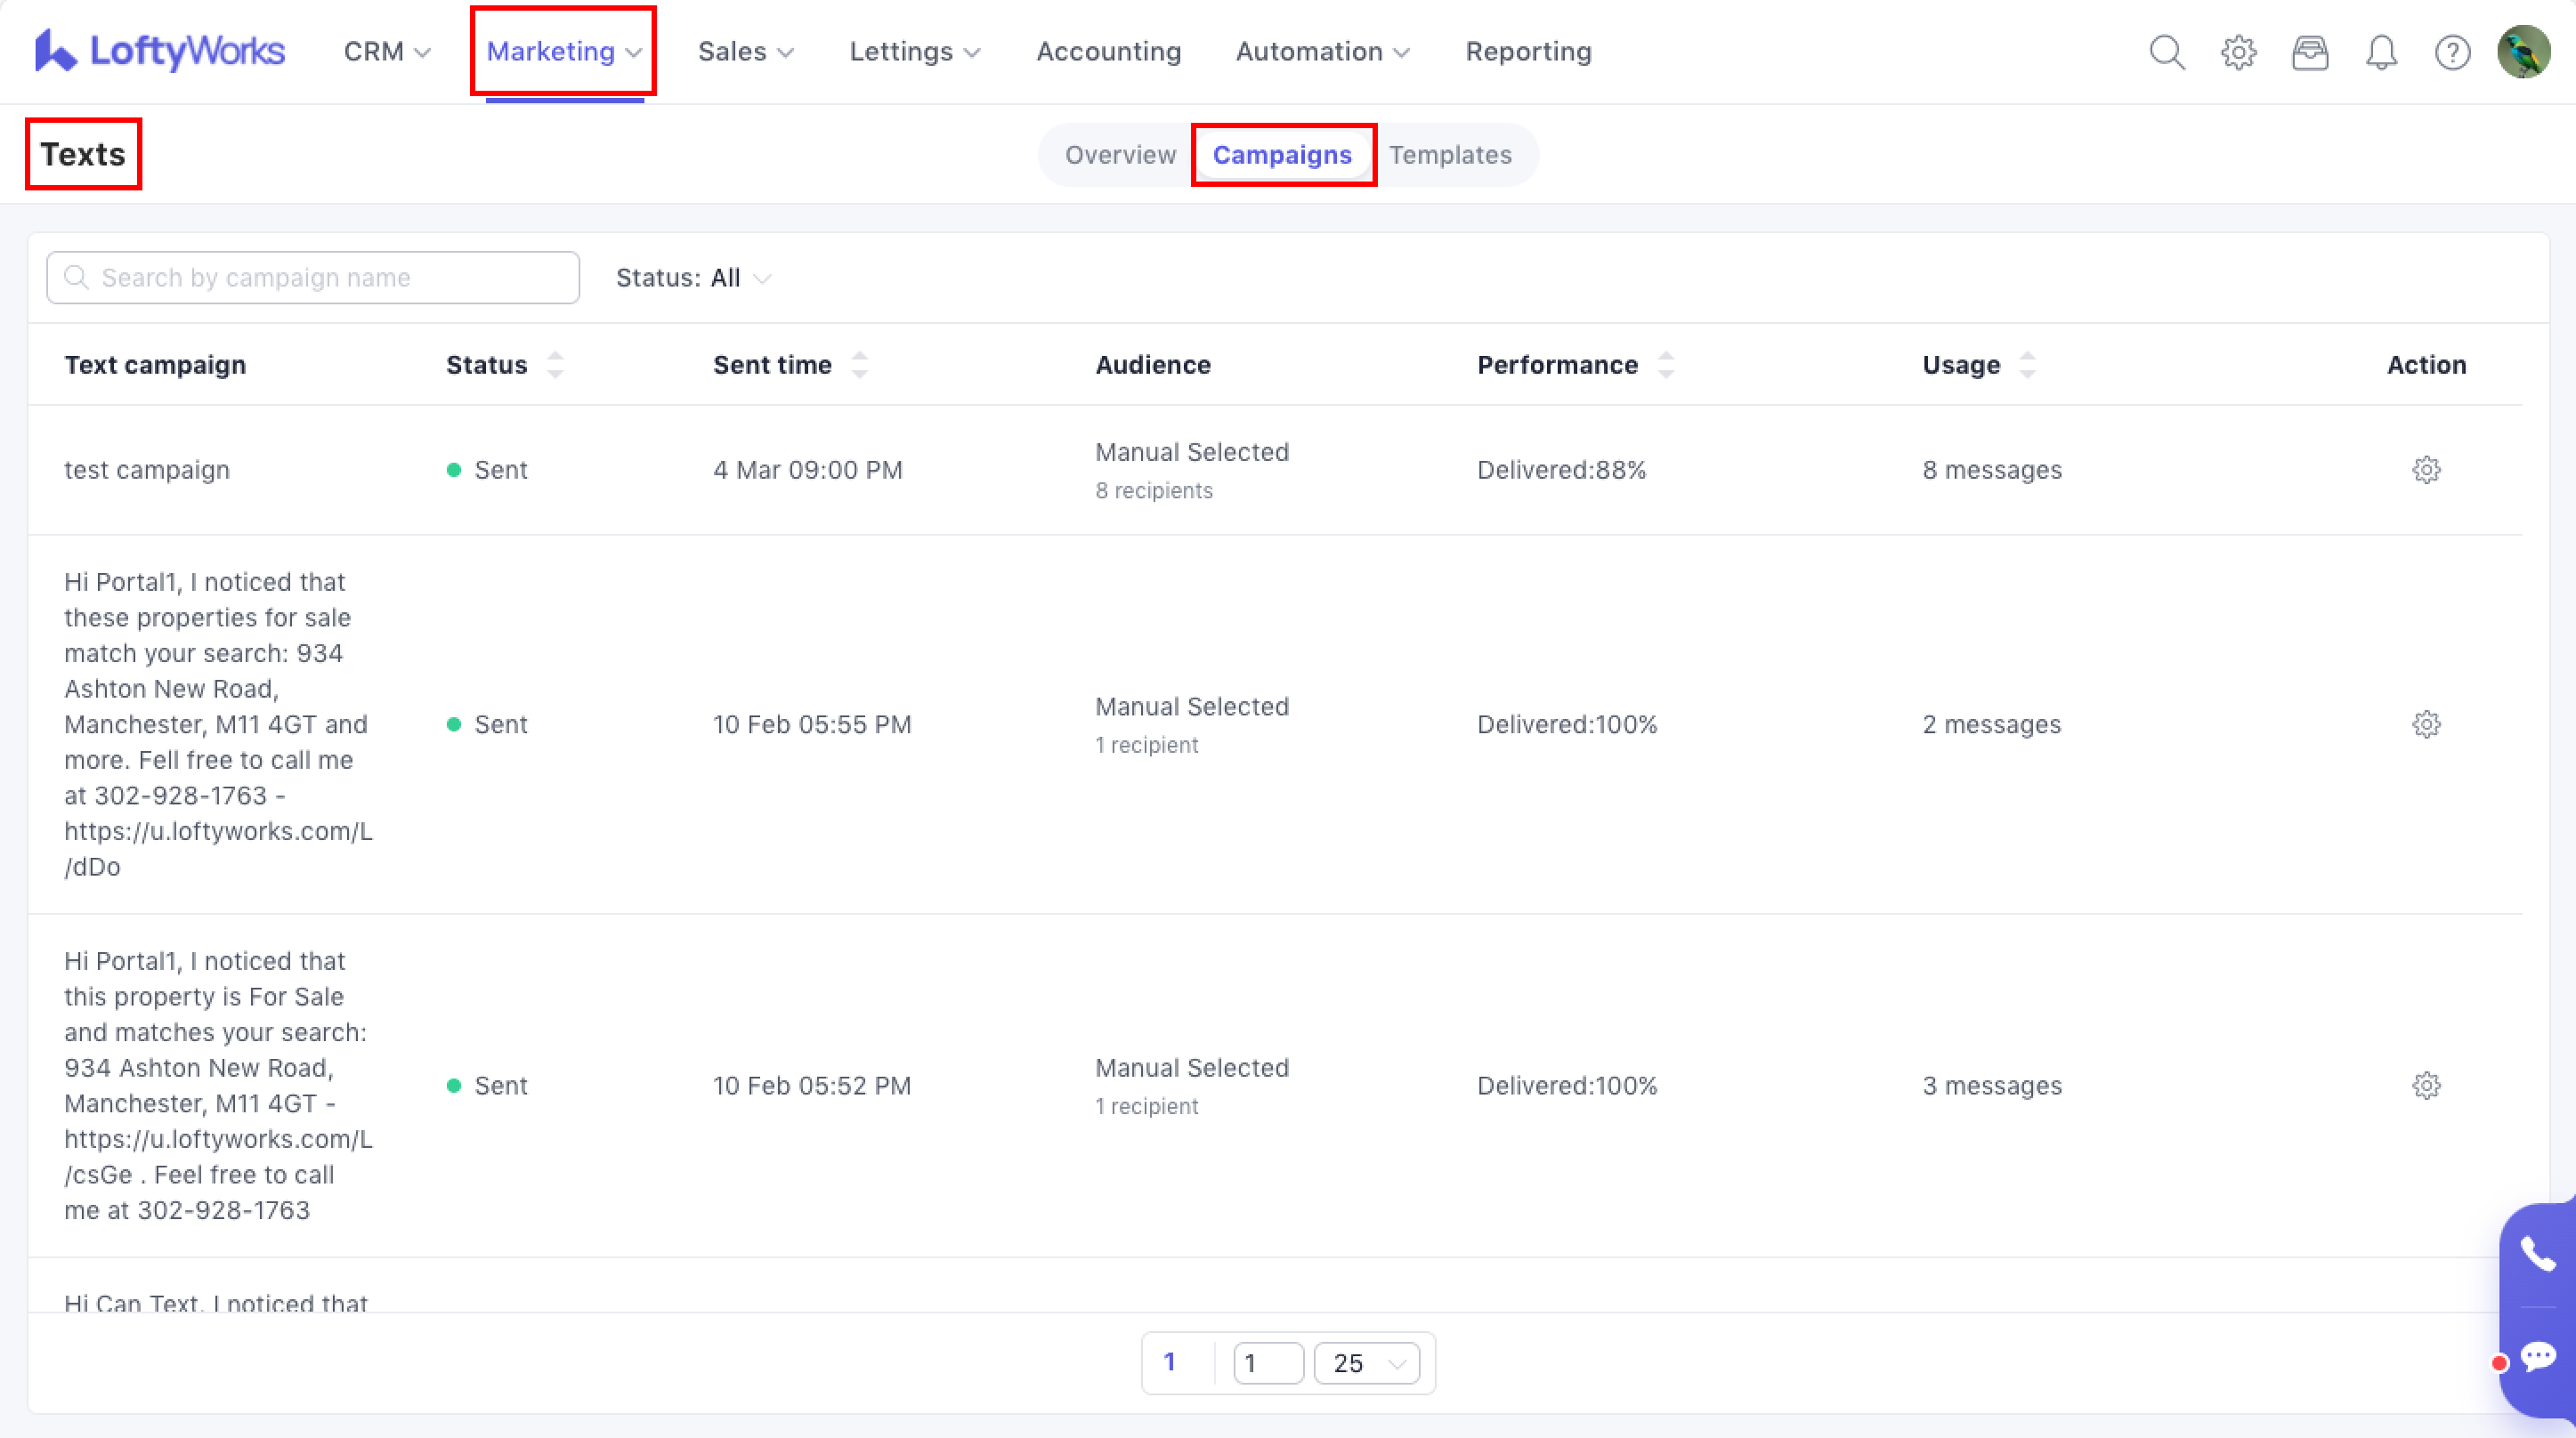The image size is (2576, 1438).
Task: Open the chat bubble widget
Action: 2538,1357
